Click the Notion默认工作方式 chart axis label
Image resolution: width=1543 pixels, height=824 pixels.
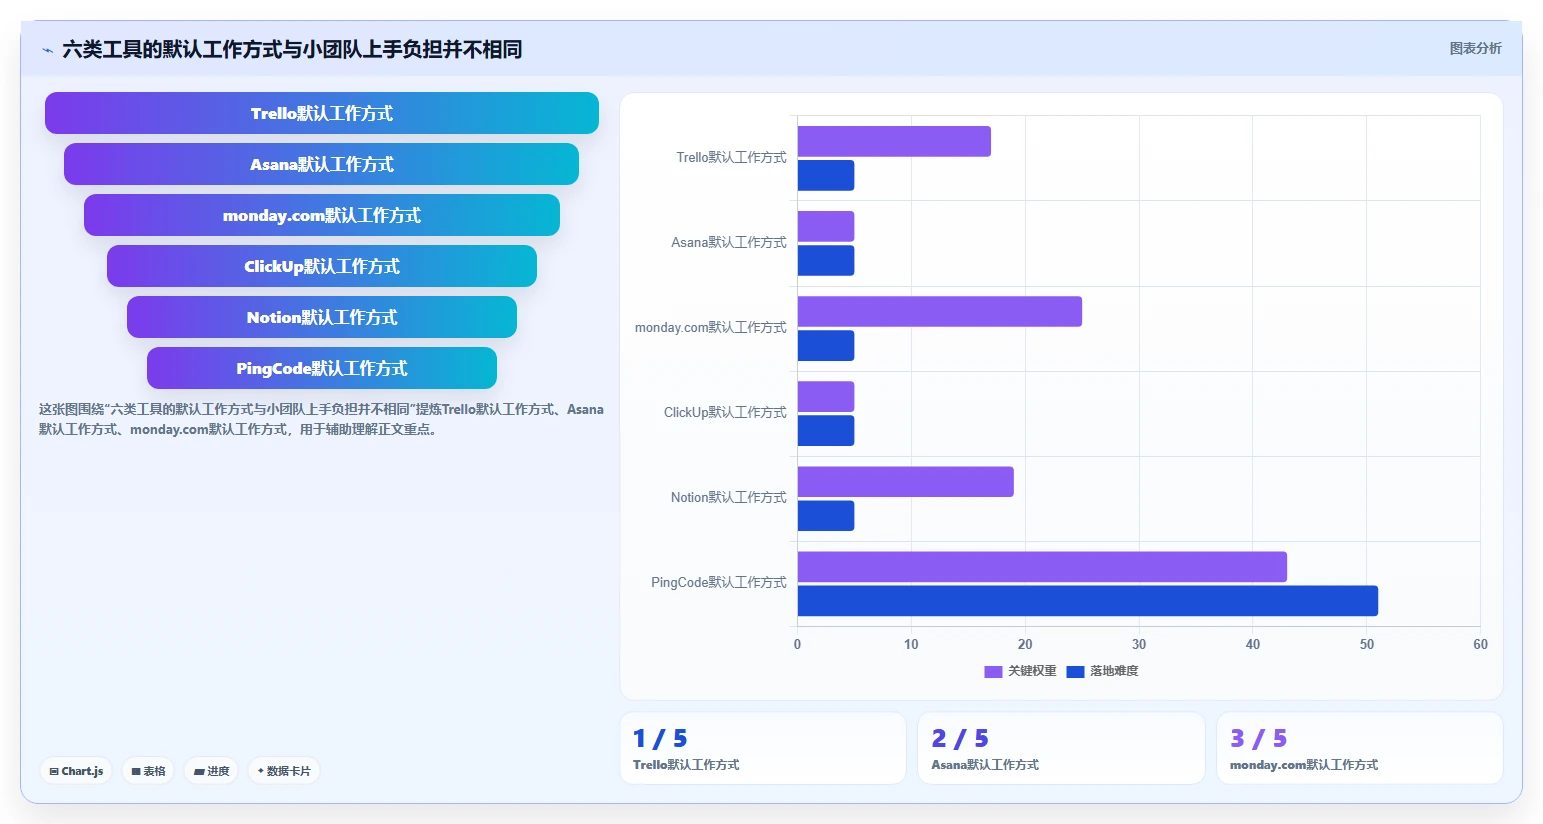coord(729,498)
